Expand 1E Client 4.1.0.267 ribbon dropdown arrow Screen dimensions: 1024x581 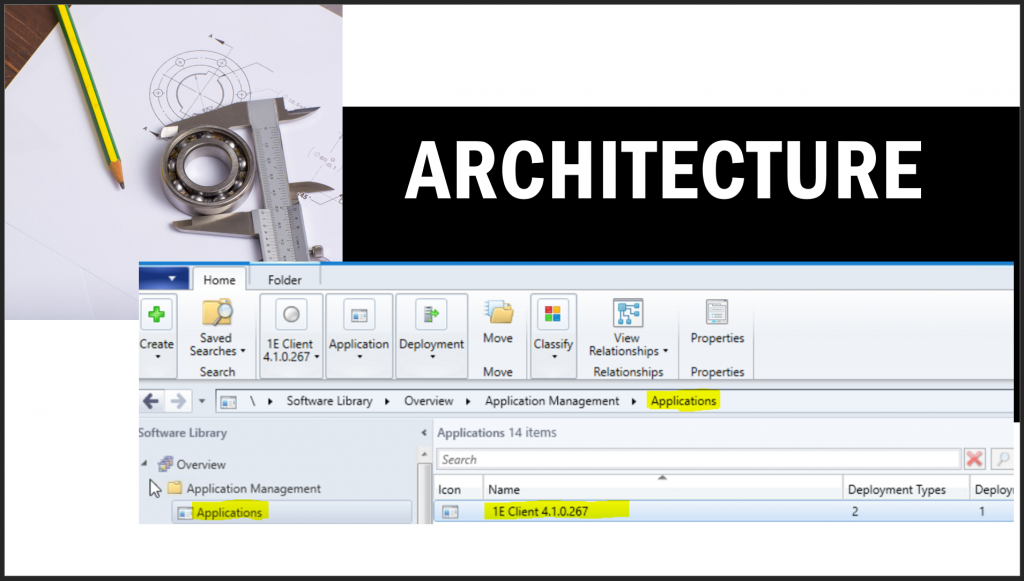pyautogui.click(x=317, y=357)
